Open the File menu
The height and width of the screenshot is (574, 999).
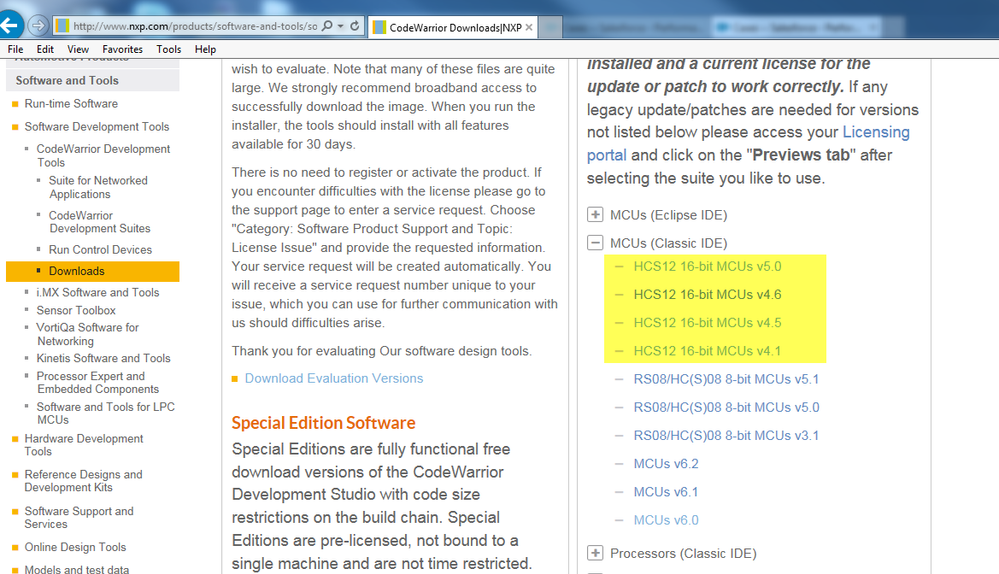[15, 49]
